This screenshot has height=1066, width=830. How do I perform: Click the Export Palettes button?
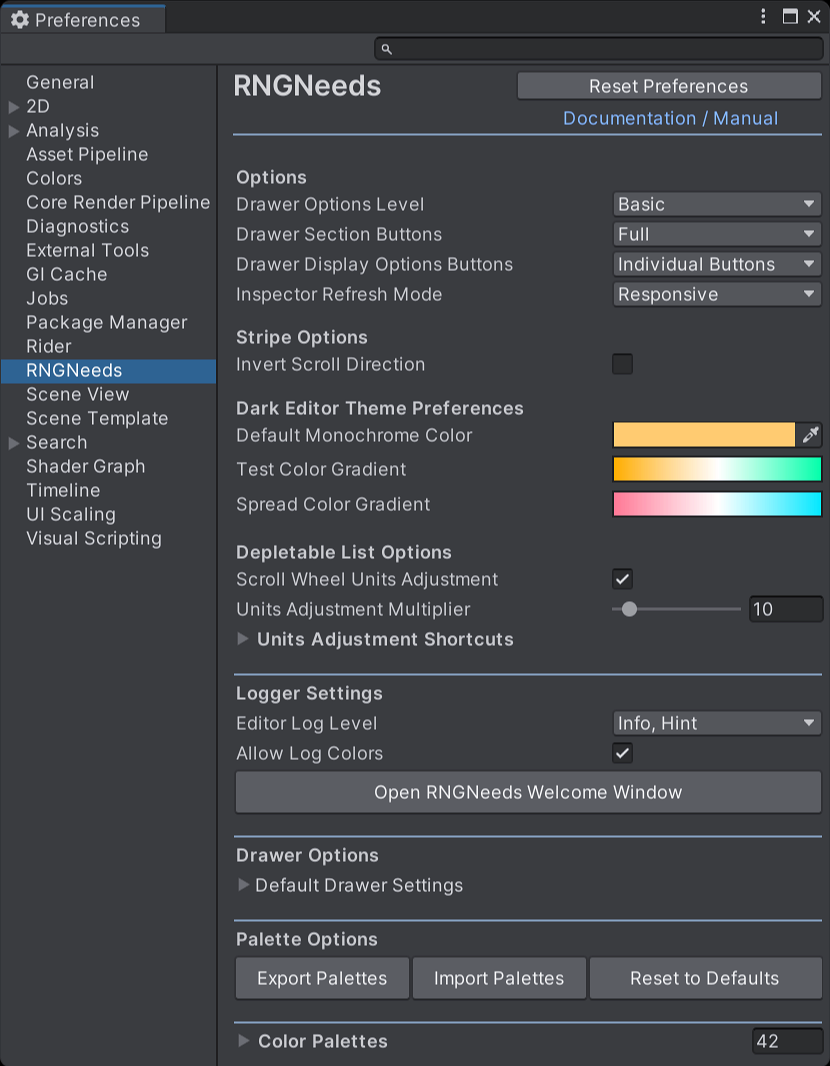tap(322, 978)
